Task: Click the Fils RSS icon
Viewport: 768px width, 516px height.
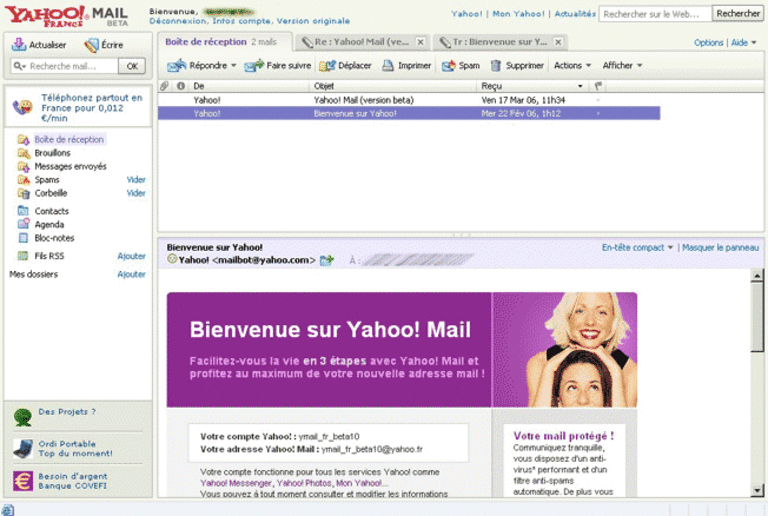Action: [x=23, y=256]
